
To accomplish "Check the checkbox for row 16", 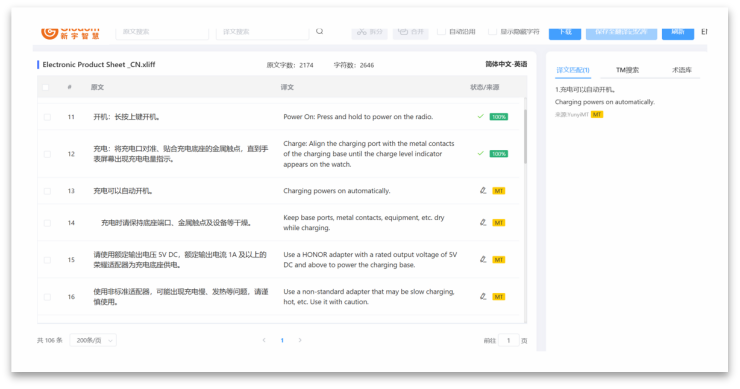I will [47, 297].
